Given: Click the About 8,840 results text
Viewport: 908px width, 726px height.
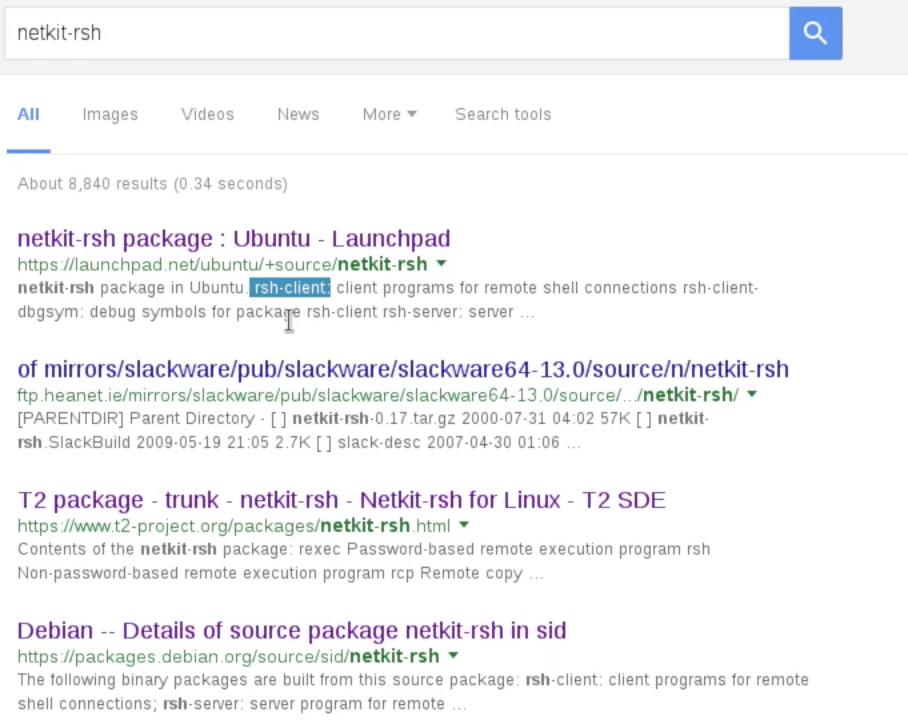Looking at the screenshot, I should point(152,184).
